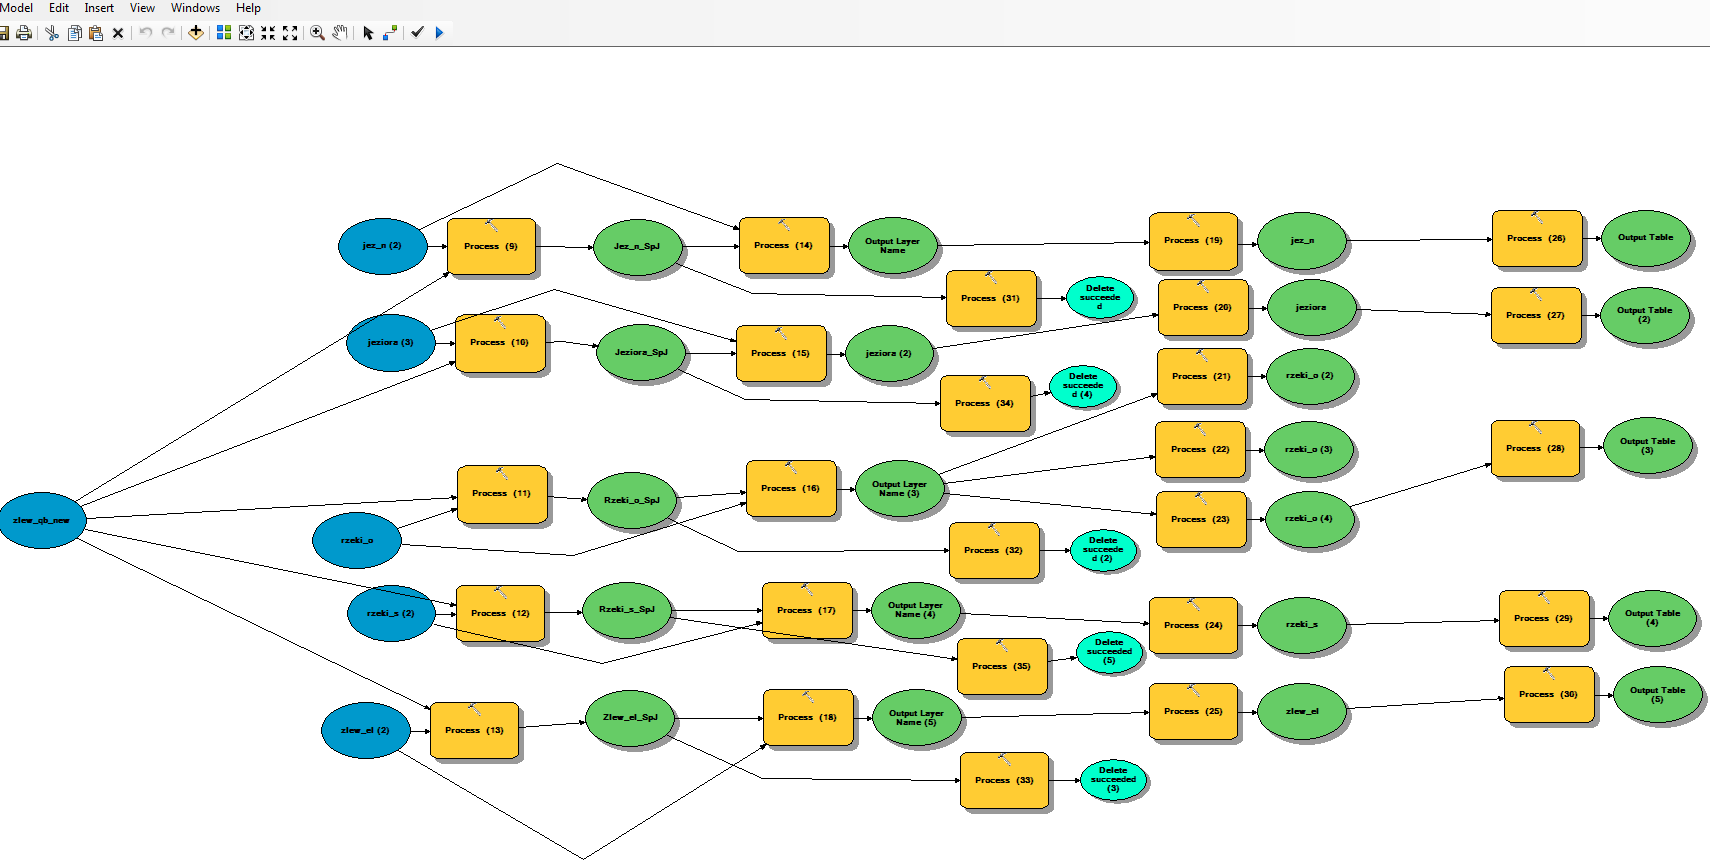This screenshot has height=866, width=1710.
Task: Select the zlew_el green output node
Action: pyautogui.click(x=1302, y=711)
